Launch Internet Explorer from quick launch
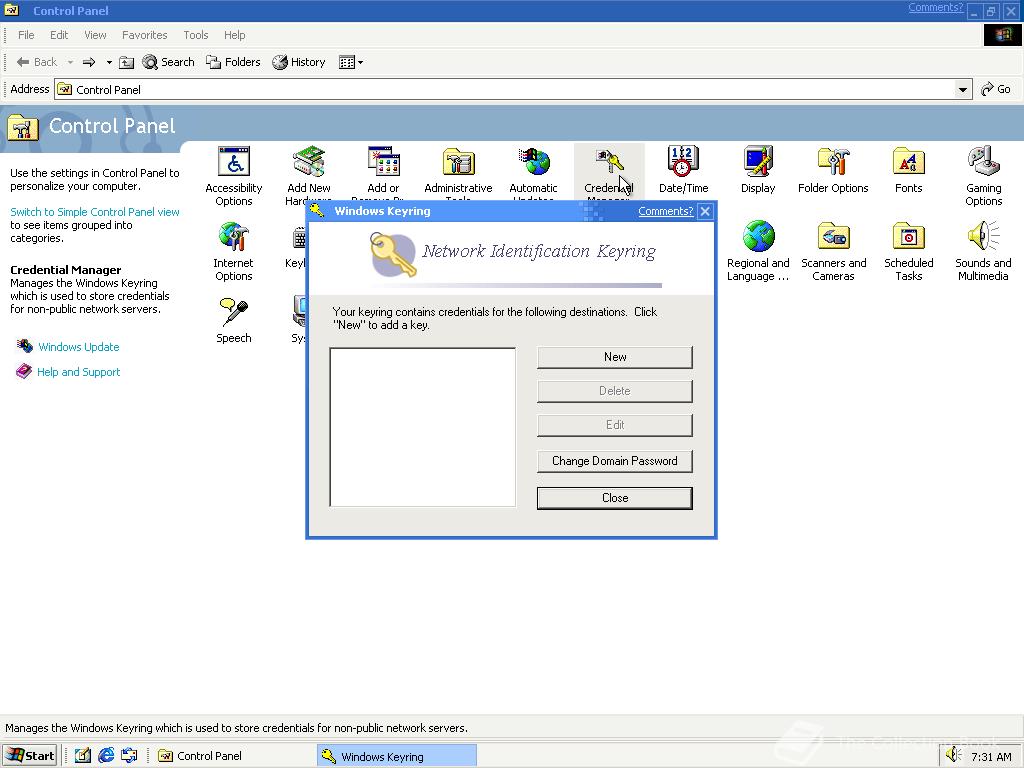The image size is (1024, 768). (106, 756)
